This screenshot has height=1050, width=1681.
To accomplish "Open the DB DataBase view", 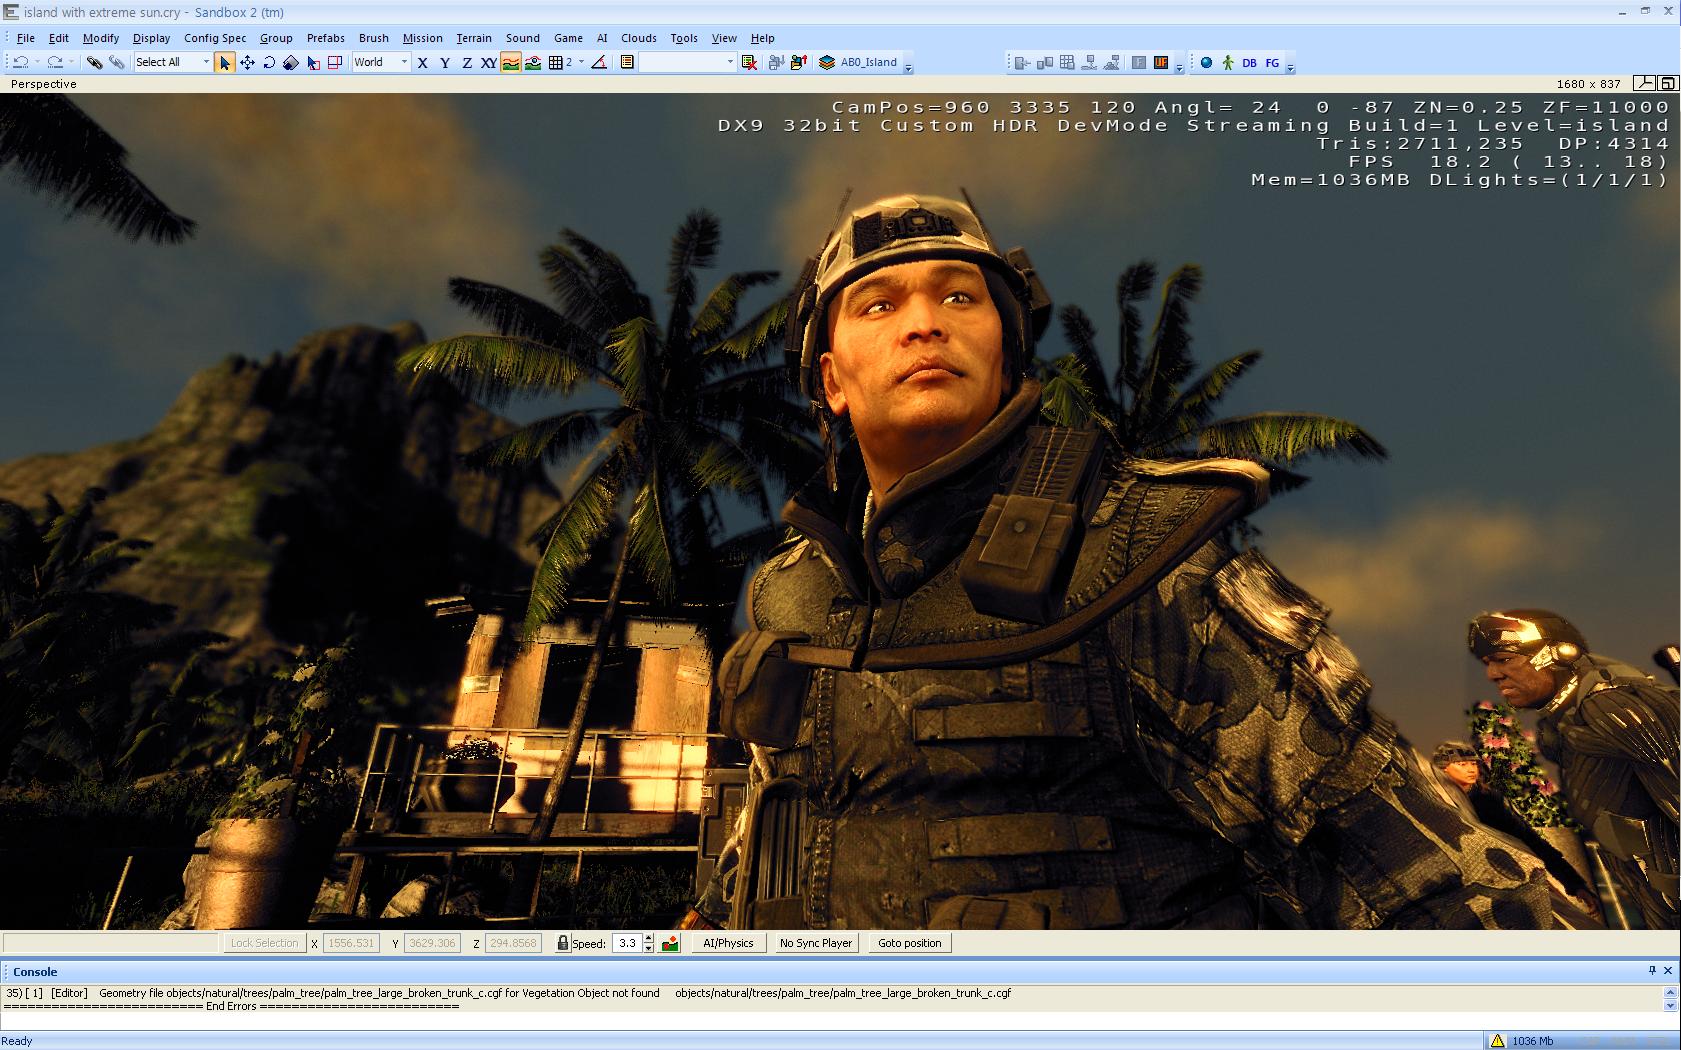I will click(1249, 62).
